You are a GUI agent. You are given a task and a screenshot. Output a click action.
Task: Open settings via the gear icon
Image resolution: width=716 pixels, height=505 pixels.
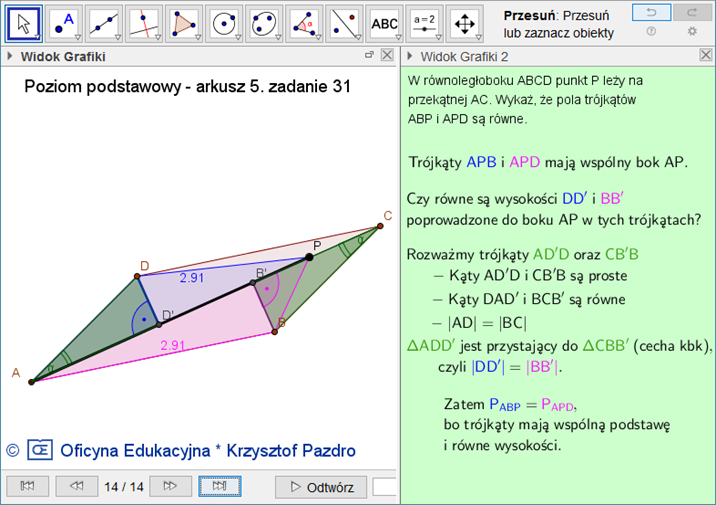pyautogui.click(x=692, y=32)
